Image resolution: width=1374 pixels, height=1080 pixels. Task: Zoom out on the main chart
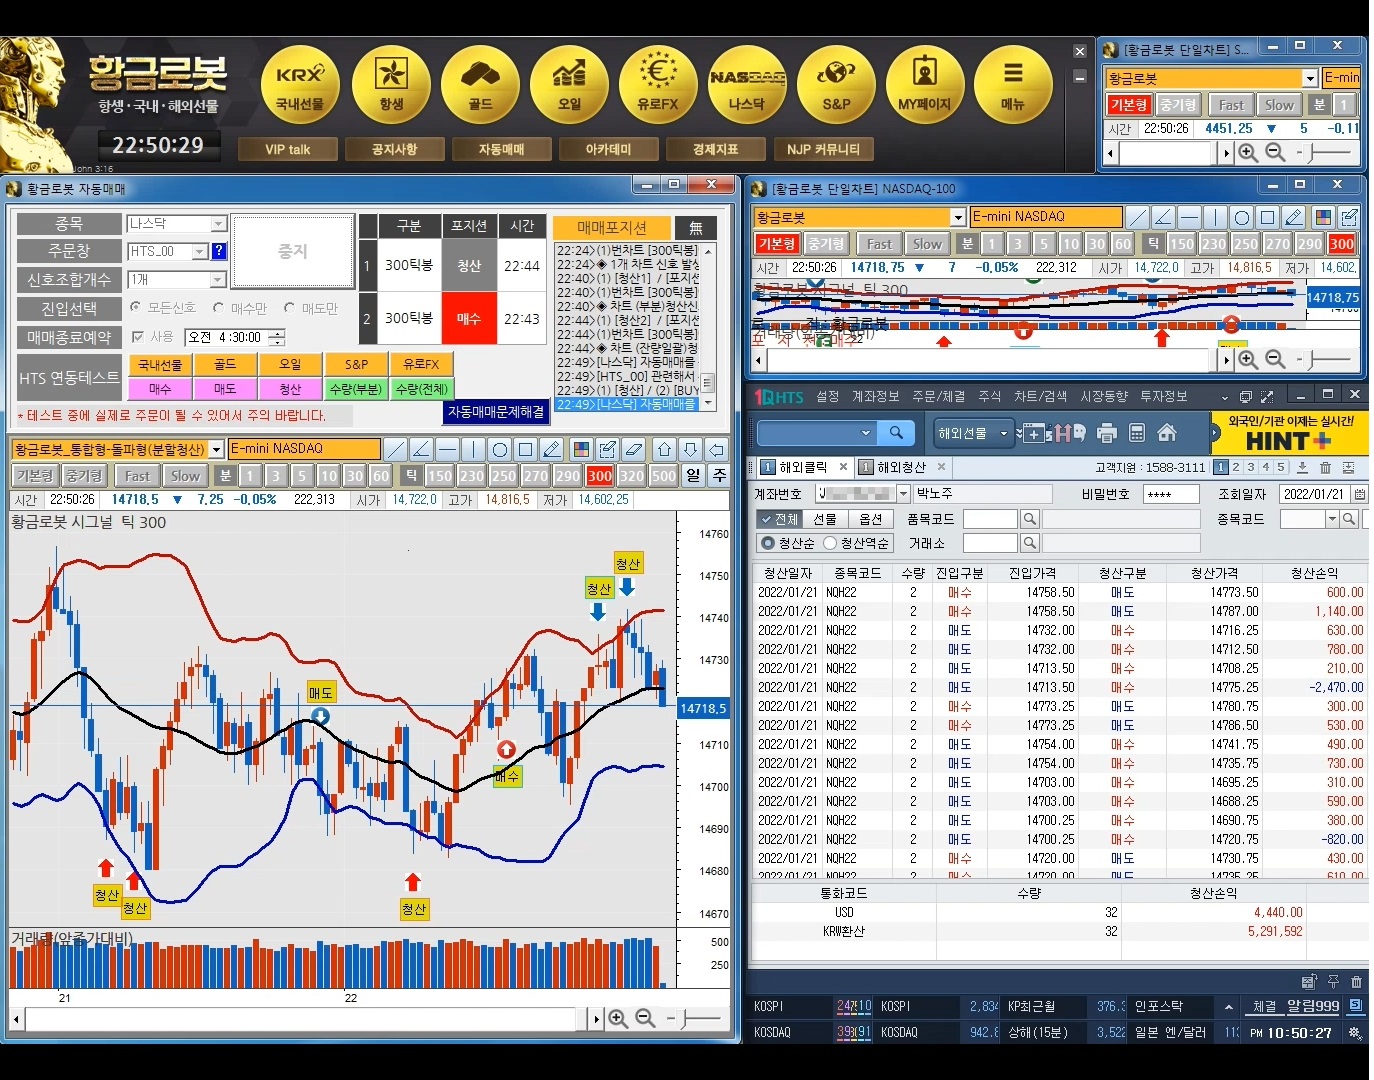(x=645, y=1018)
